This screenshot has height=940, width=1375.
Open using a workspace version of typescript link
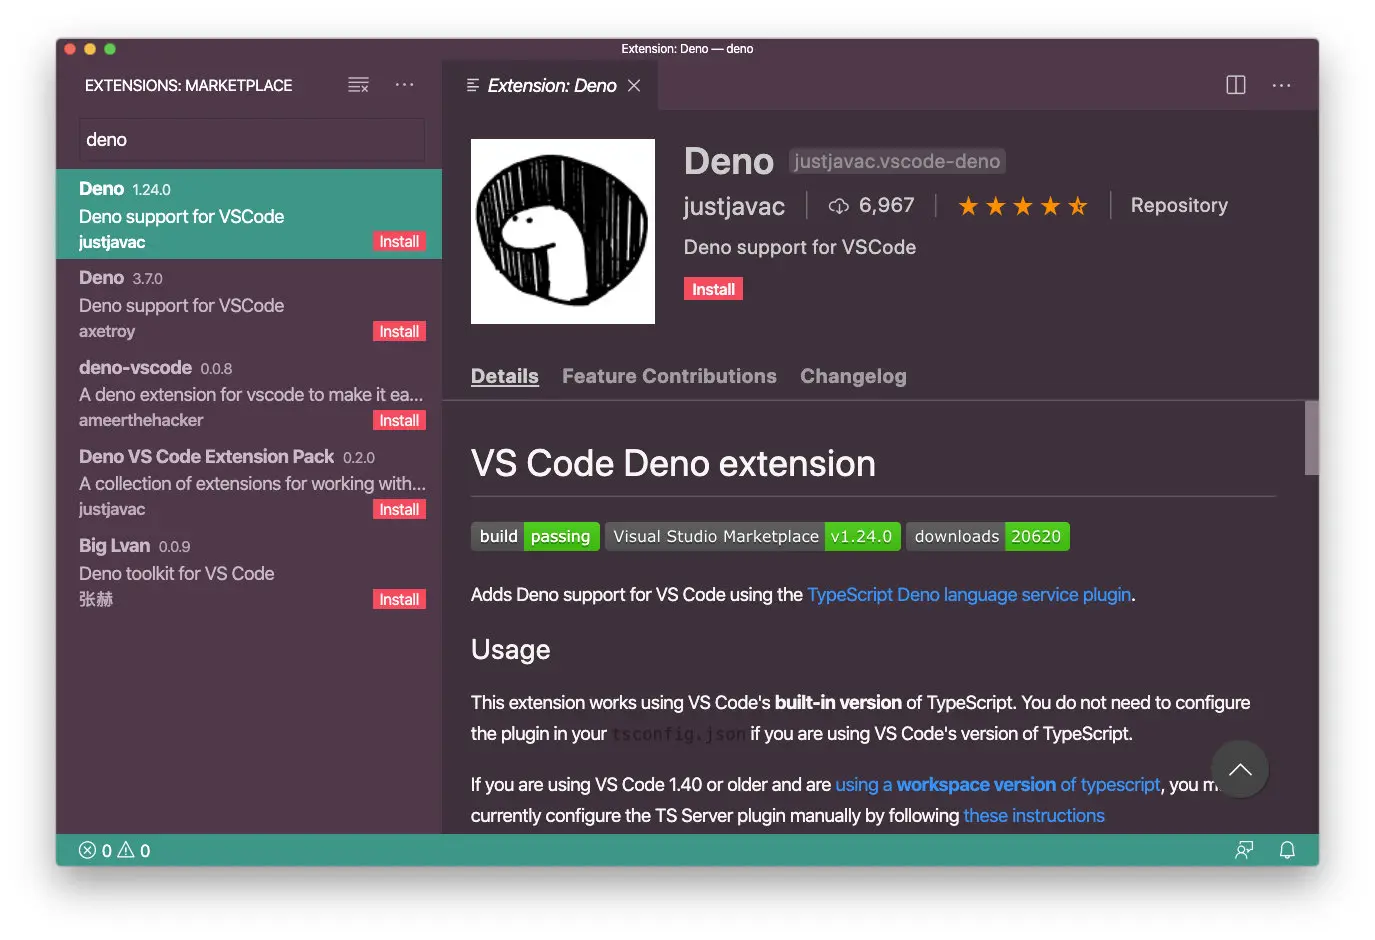click(x=998, y=784)
